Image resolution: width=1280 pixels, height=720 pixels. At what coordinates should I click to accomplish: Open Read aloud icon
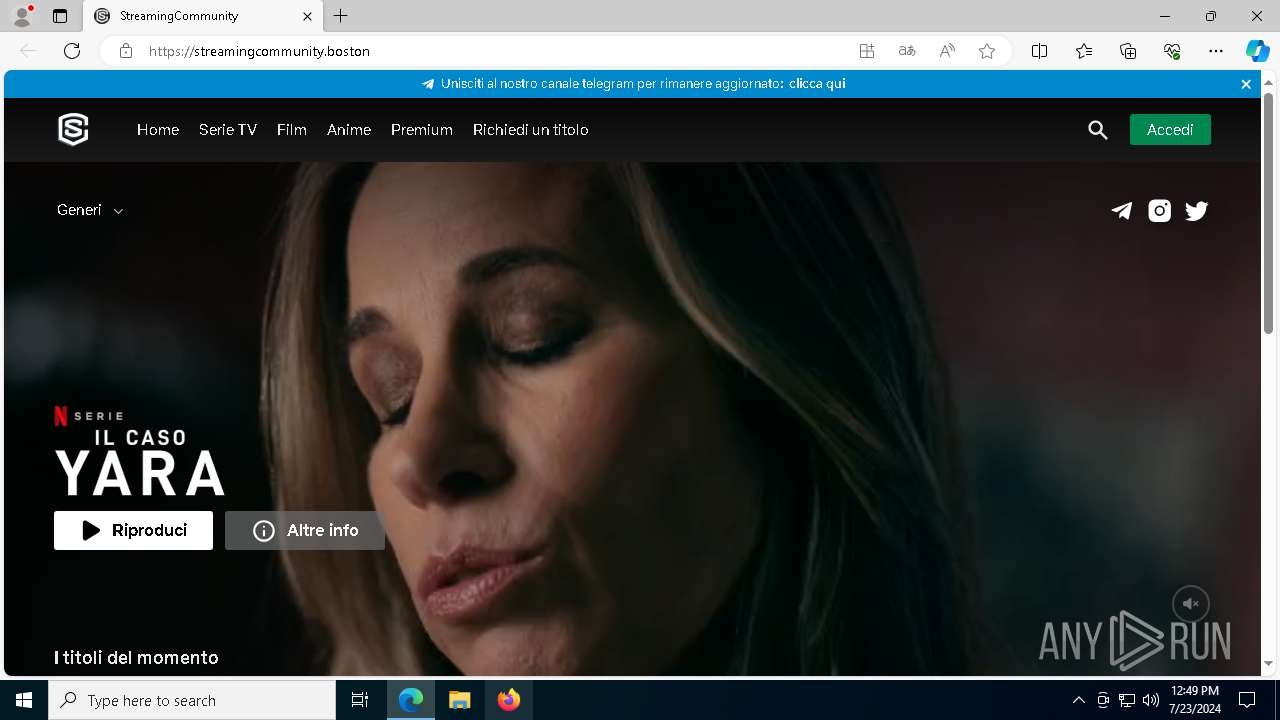(947, 51)
